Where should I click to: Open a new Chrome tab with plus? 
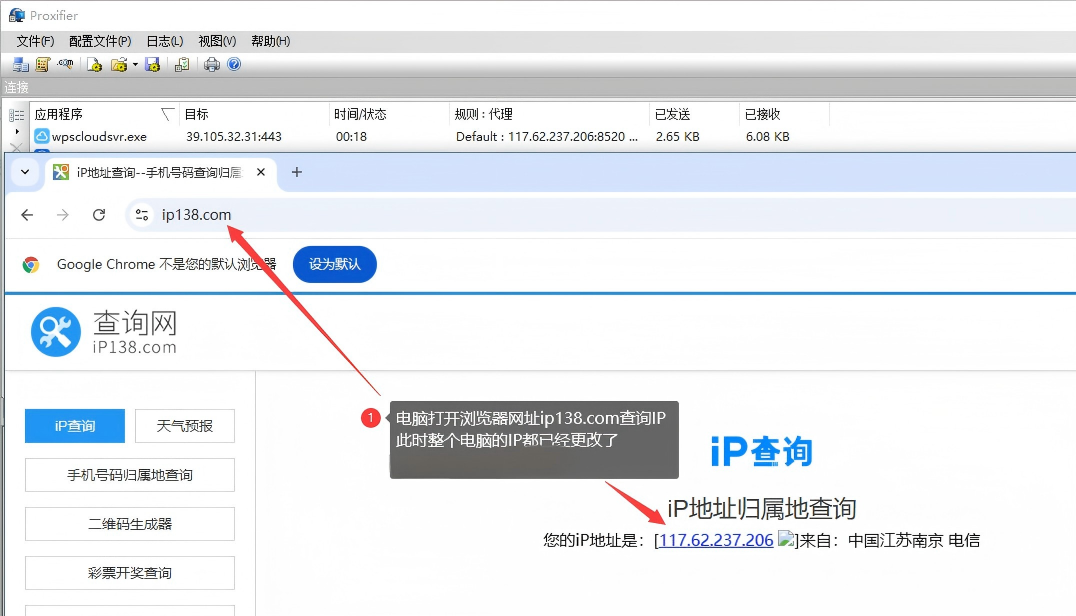pyautogui.click(x=296, y=172)
